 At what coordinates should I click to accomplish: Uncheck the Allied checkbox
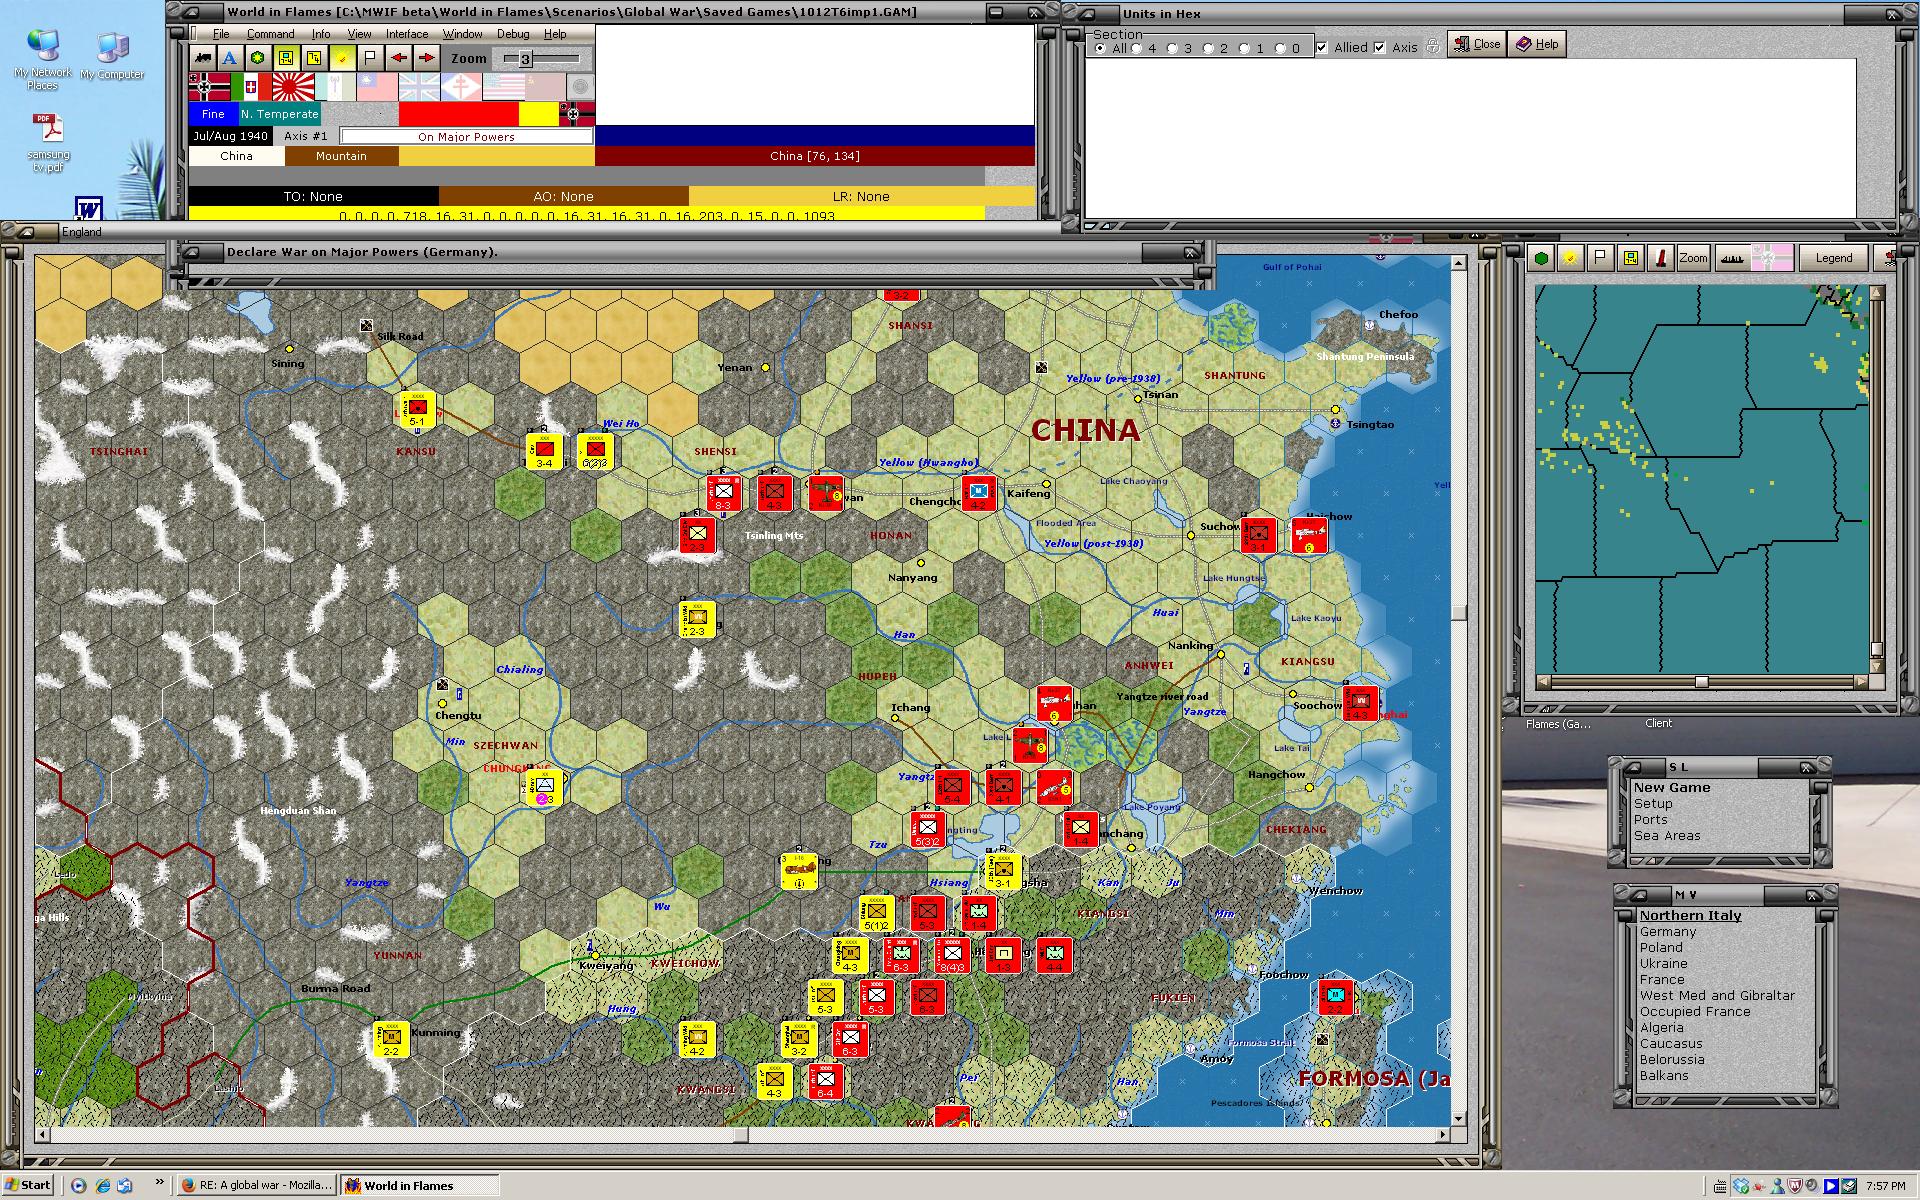[x=1322, y=47]
